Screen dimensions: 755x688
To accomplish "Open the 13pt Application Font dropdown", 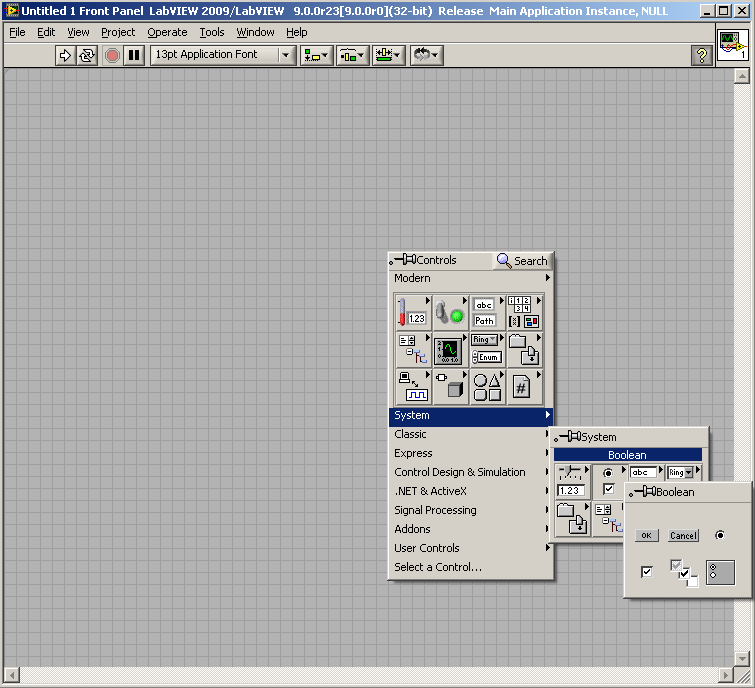I will pos(223,55).
